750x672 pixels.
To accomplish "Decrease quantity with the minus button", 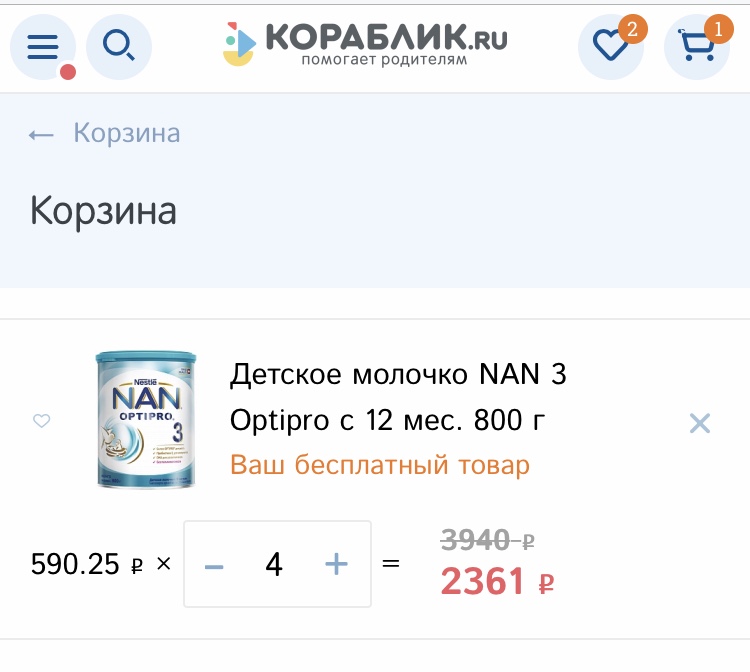I will [x=214, y=565].
